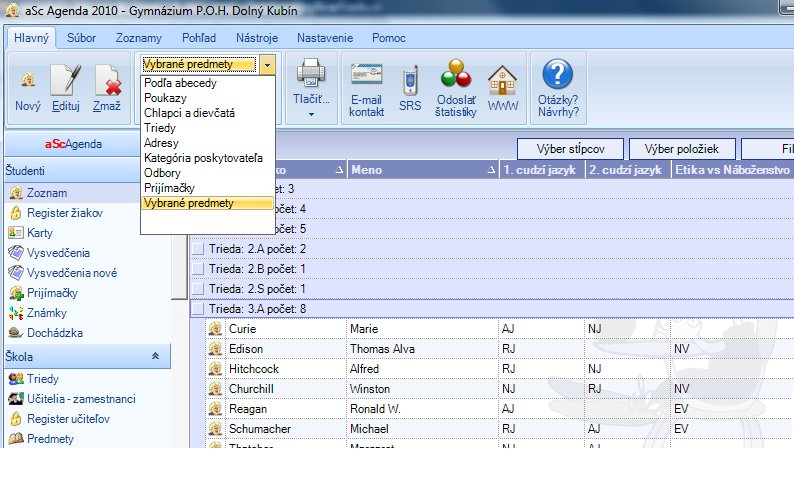Select Prijímačky in dropdown list
Viewport: 794px width, 477px height.
pyautogui.click(x=208, y=188)
